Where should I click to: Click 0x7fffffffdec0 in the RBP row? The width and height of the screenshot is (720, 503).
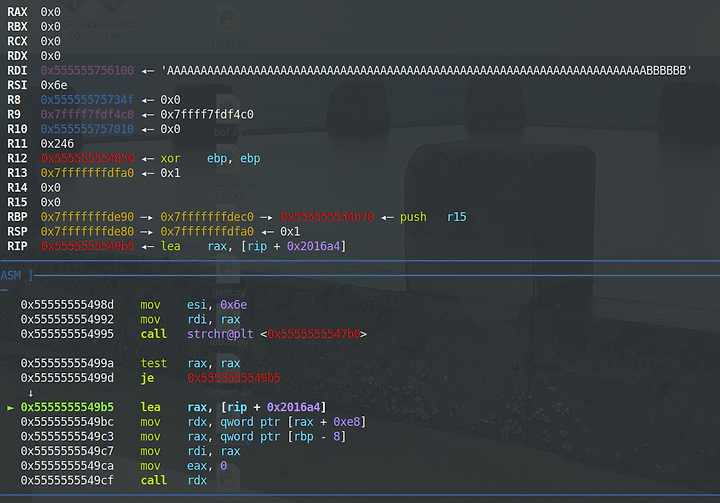pos(207,217)
